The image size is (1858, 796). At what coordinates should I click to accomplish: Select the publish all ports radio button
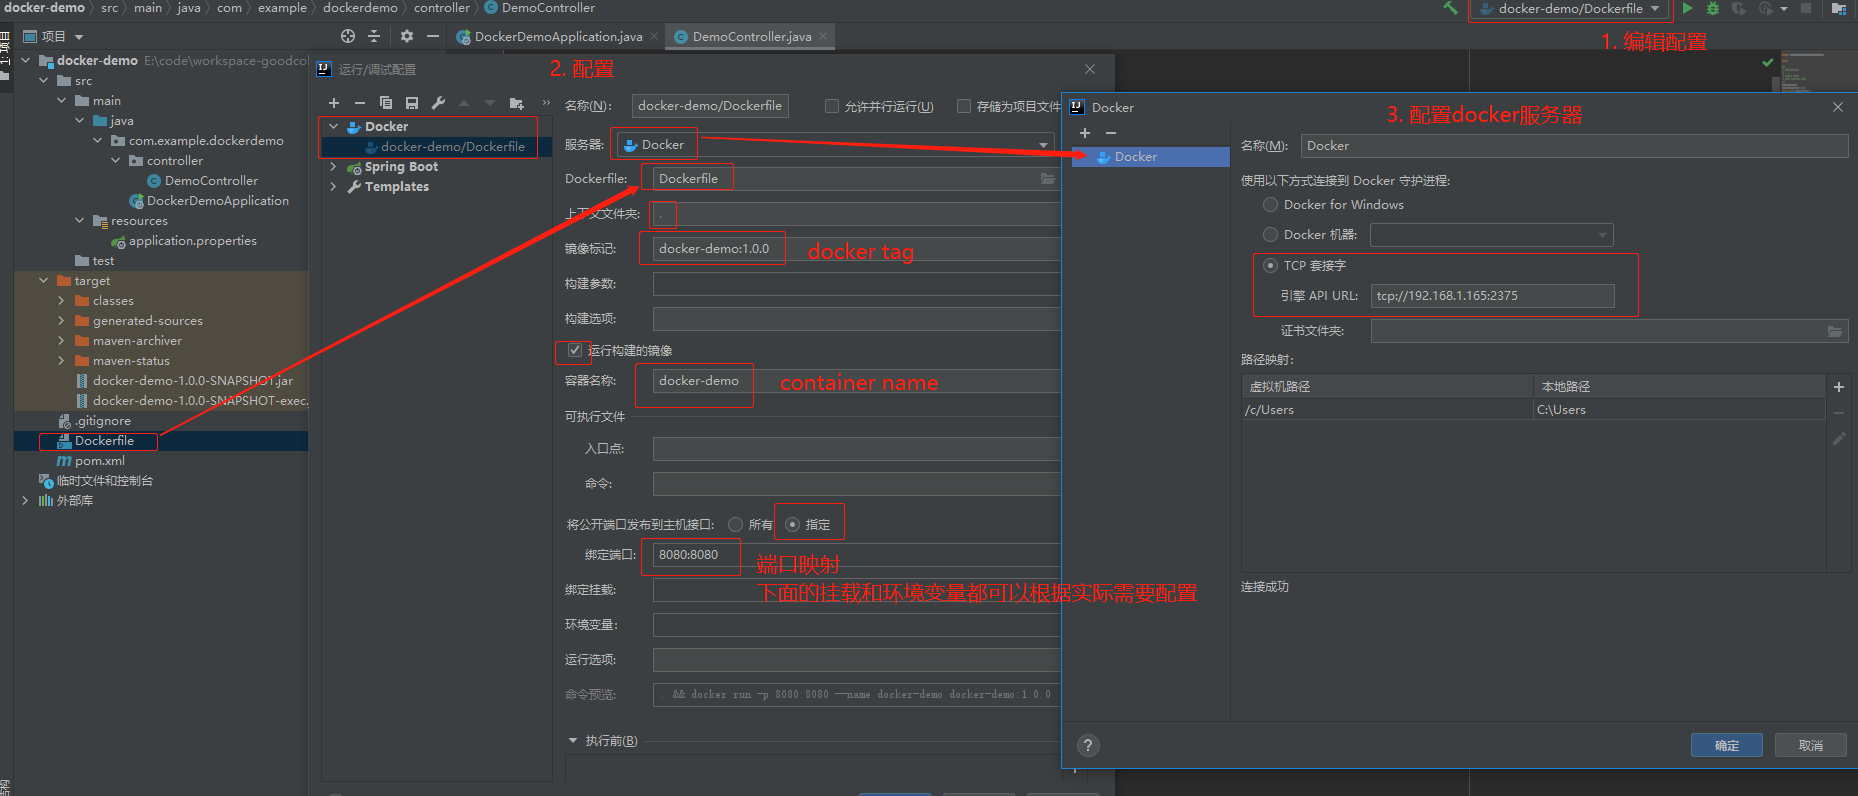coord(736,524)
